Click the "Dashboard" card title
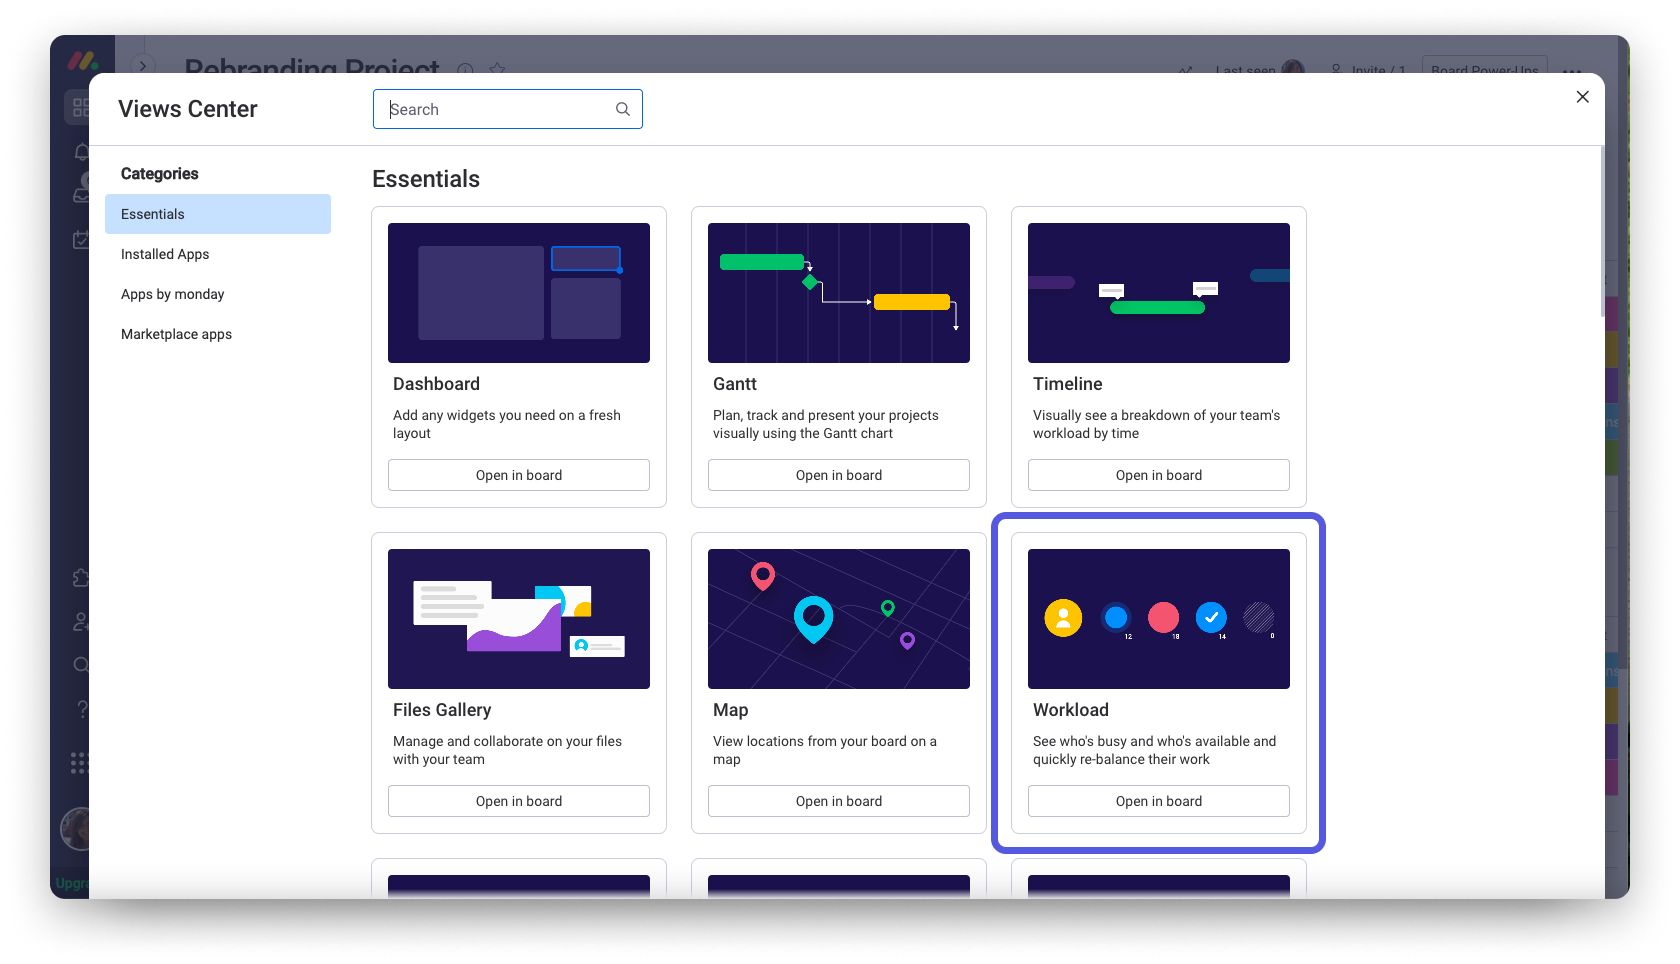1680x964 pixels. point(436,384)
